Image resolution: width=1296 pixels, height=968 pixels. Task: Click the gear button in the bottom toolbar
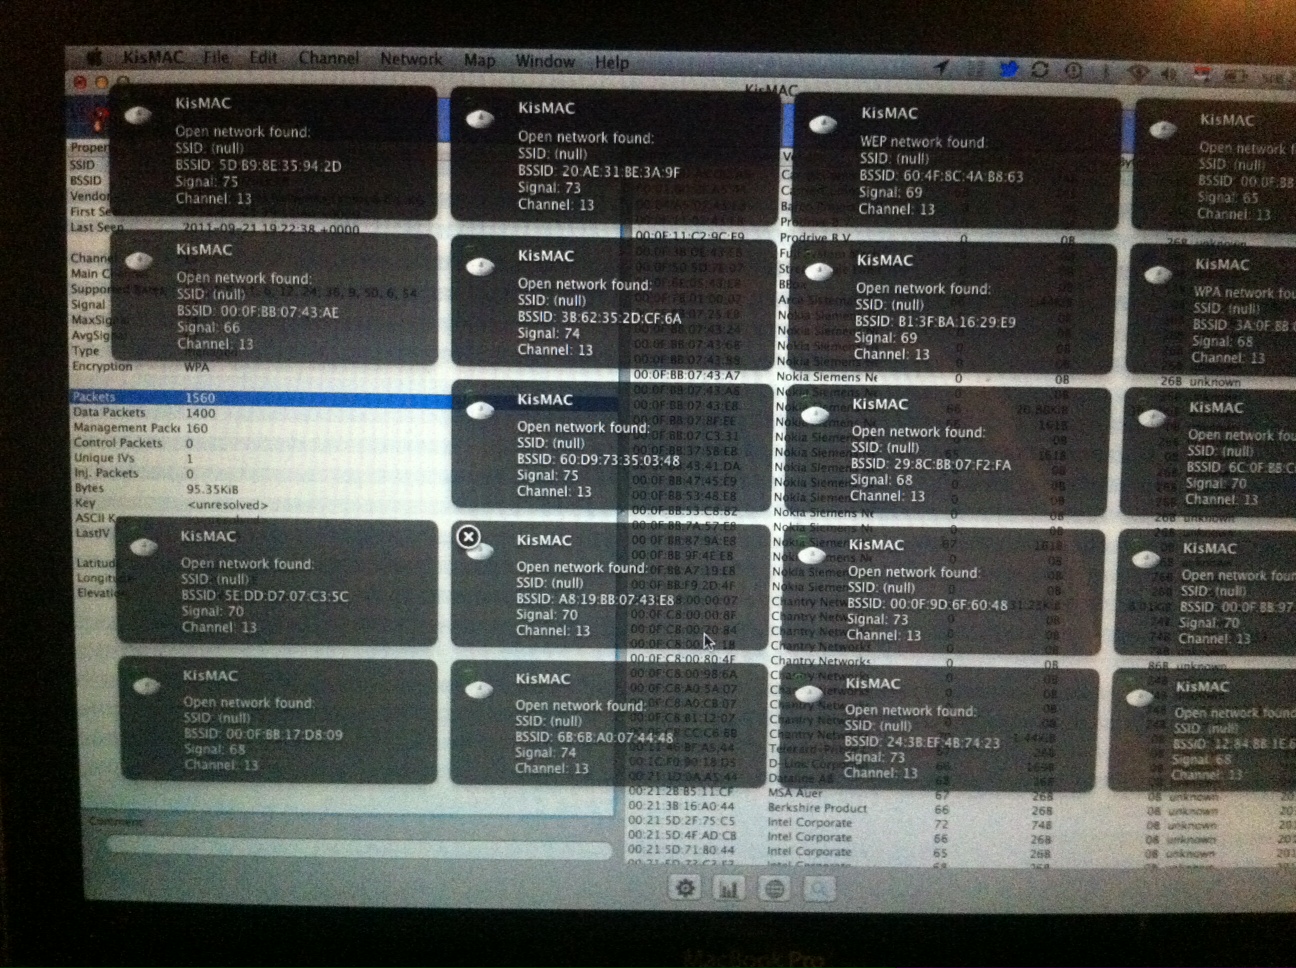pos(685,887)
